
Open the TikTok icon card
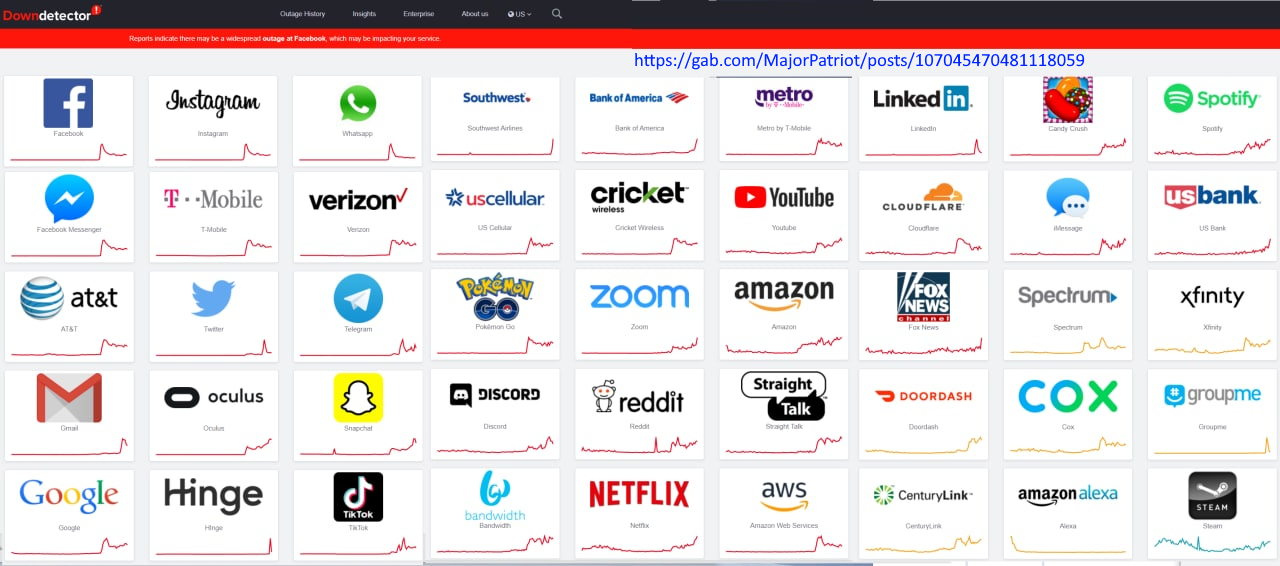[357, 514]
